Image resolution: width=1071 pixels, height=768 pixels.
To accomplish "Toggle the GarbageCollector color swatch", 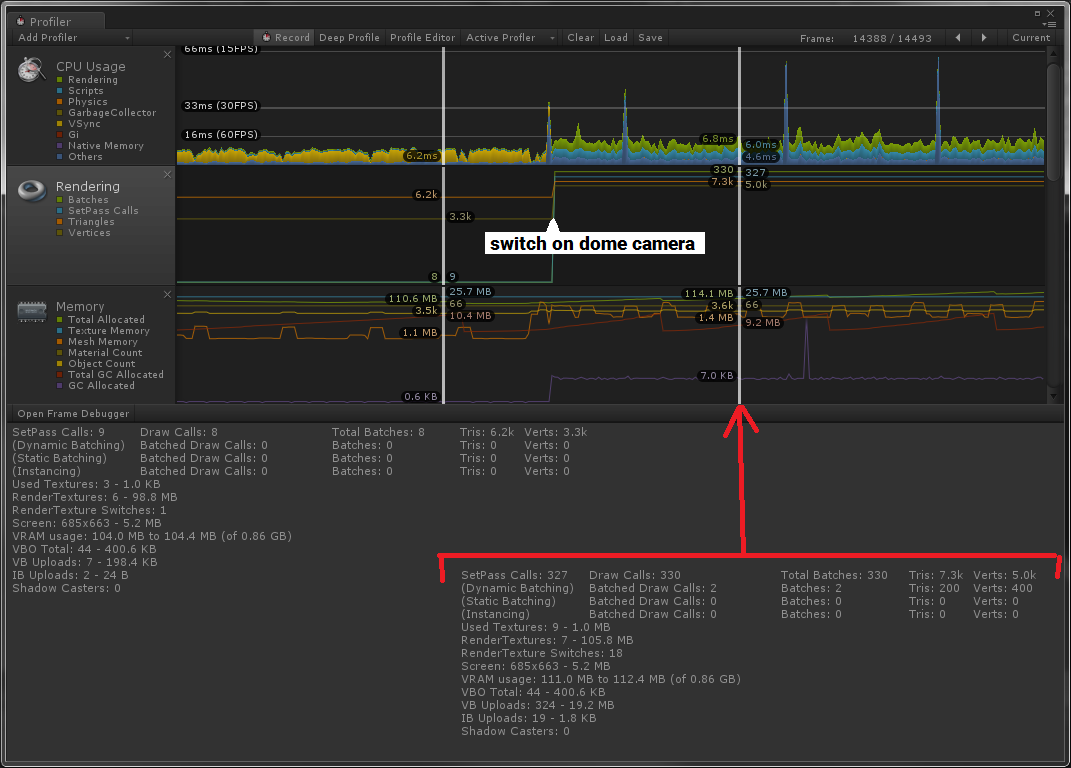I will 59,113.
